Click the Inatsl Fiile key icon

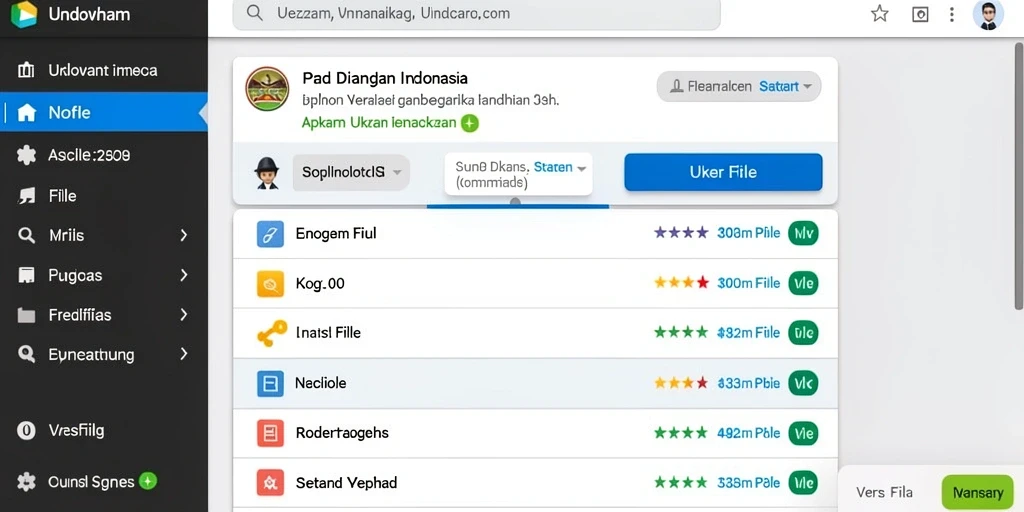coord(271,333)
